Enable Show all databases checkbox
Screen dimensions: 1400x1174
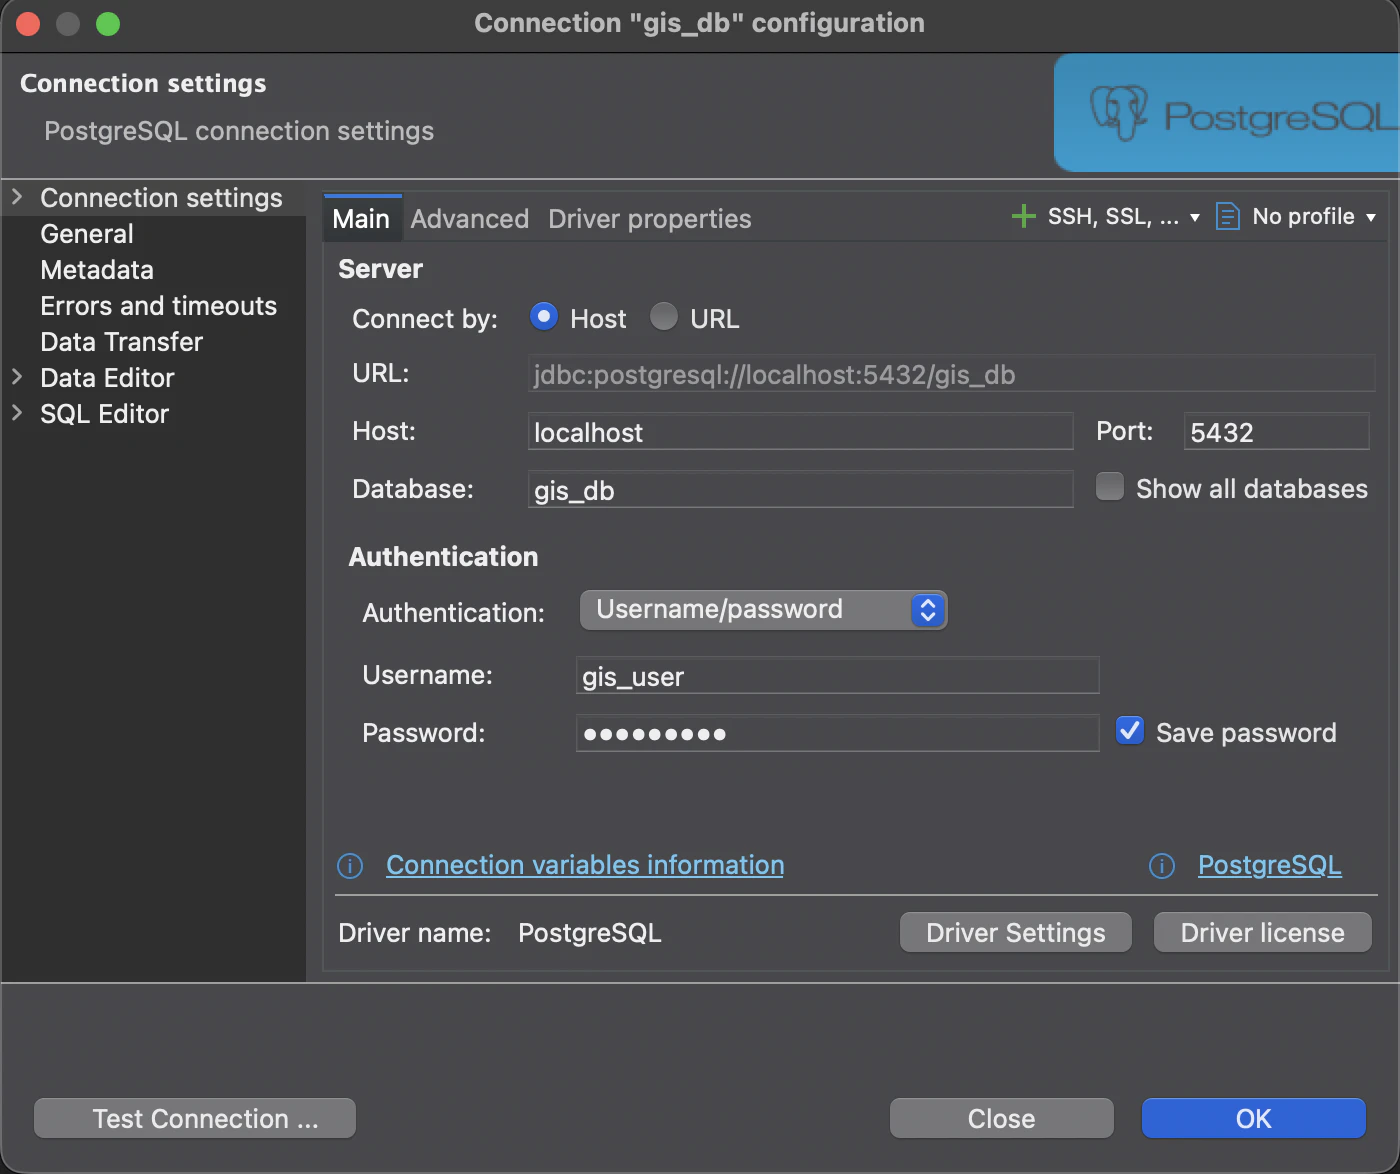click(1110, 487)
